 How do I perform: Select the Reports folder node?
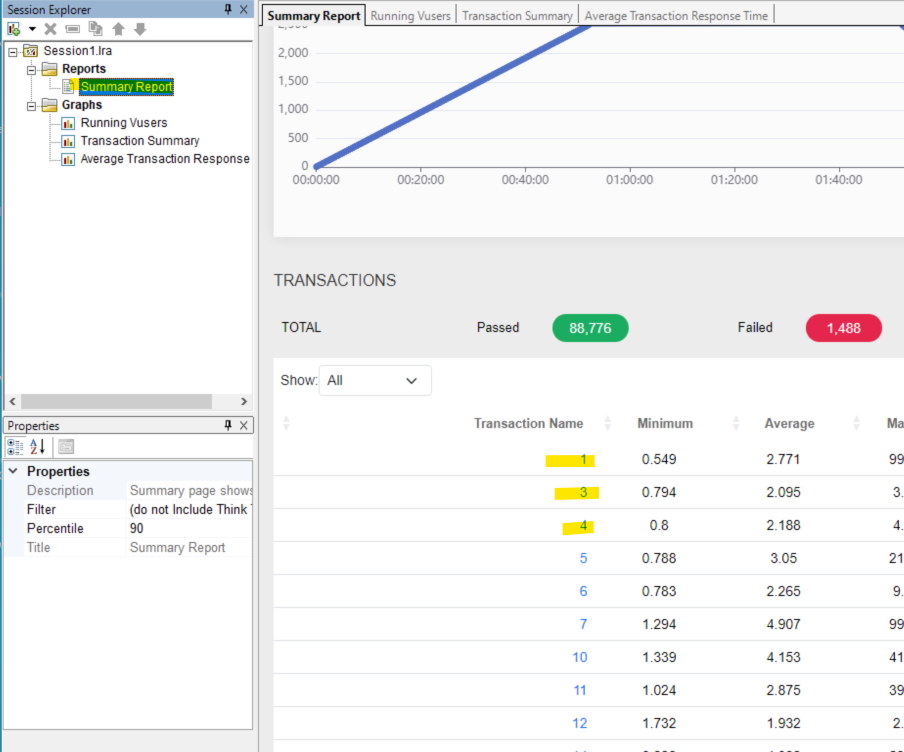(84, 69)
